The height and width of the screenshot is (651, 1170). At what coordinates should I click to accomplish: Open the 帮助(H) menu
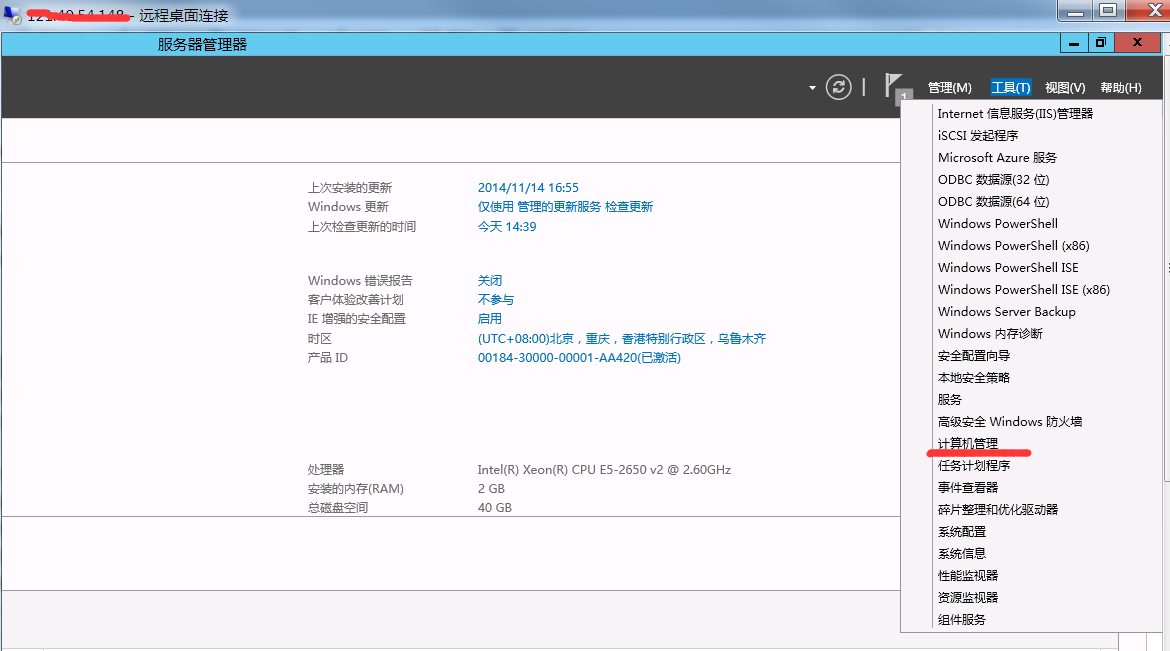click(1120, 88)
